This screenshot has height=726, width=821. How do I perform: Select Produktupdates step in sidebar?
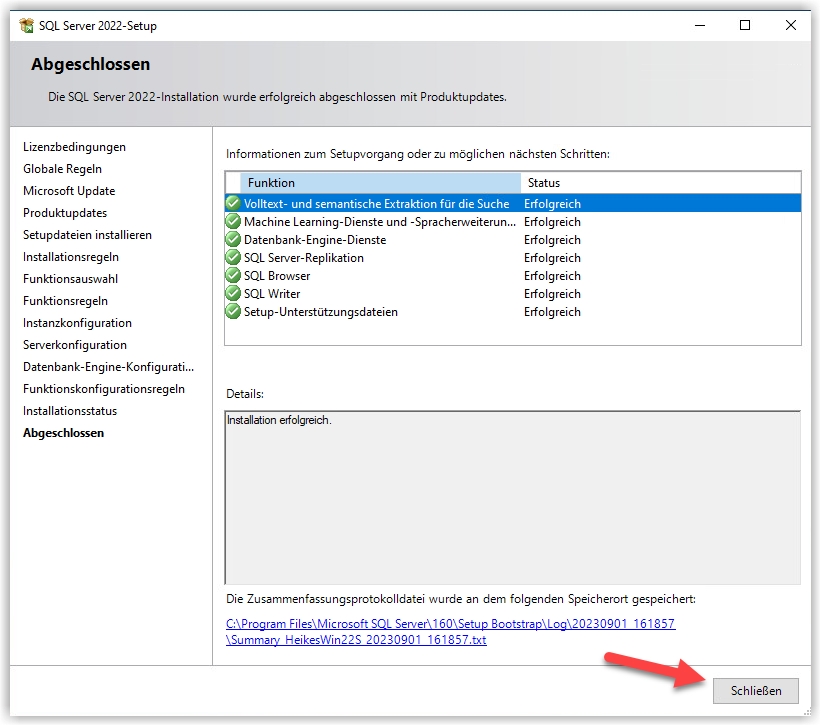65,213
